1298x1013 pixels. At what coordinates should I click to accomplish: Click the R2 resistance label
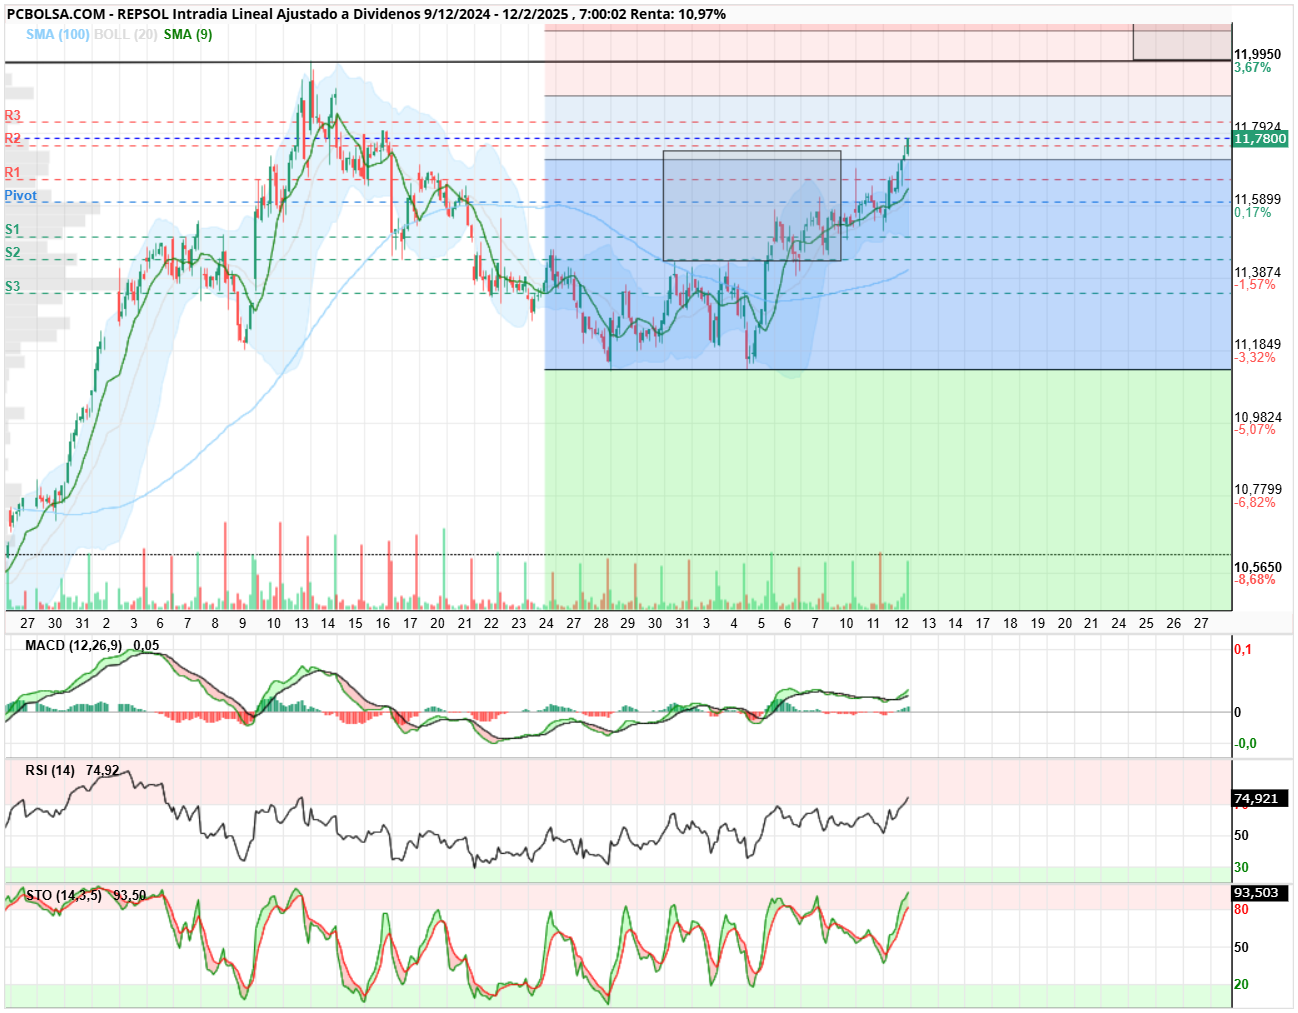point(12,138)
